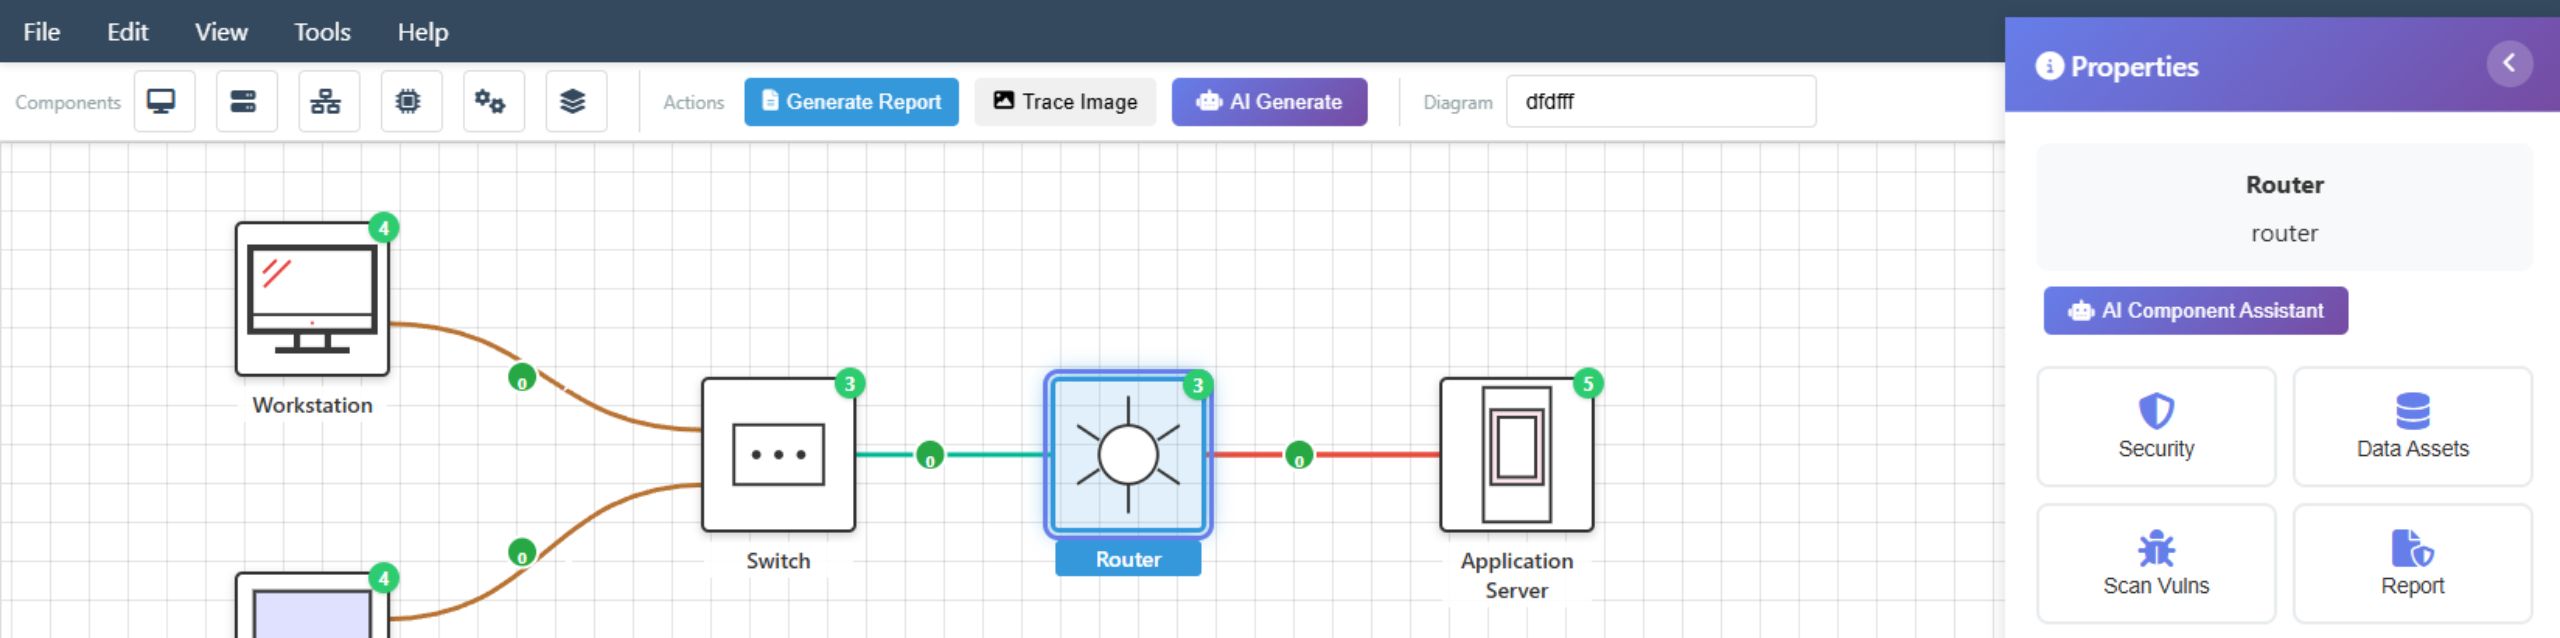Click the gears component icon
The image size is (2560, 638).
[492, 102]
